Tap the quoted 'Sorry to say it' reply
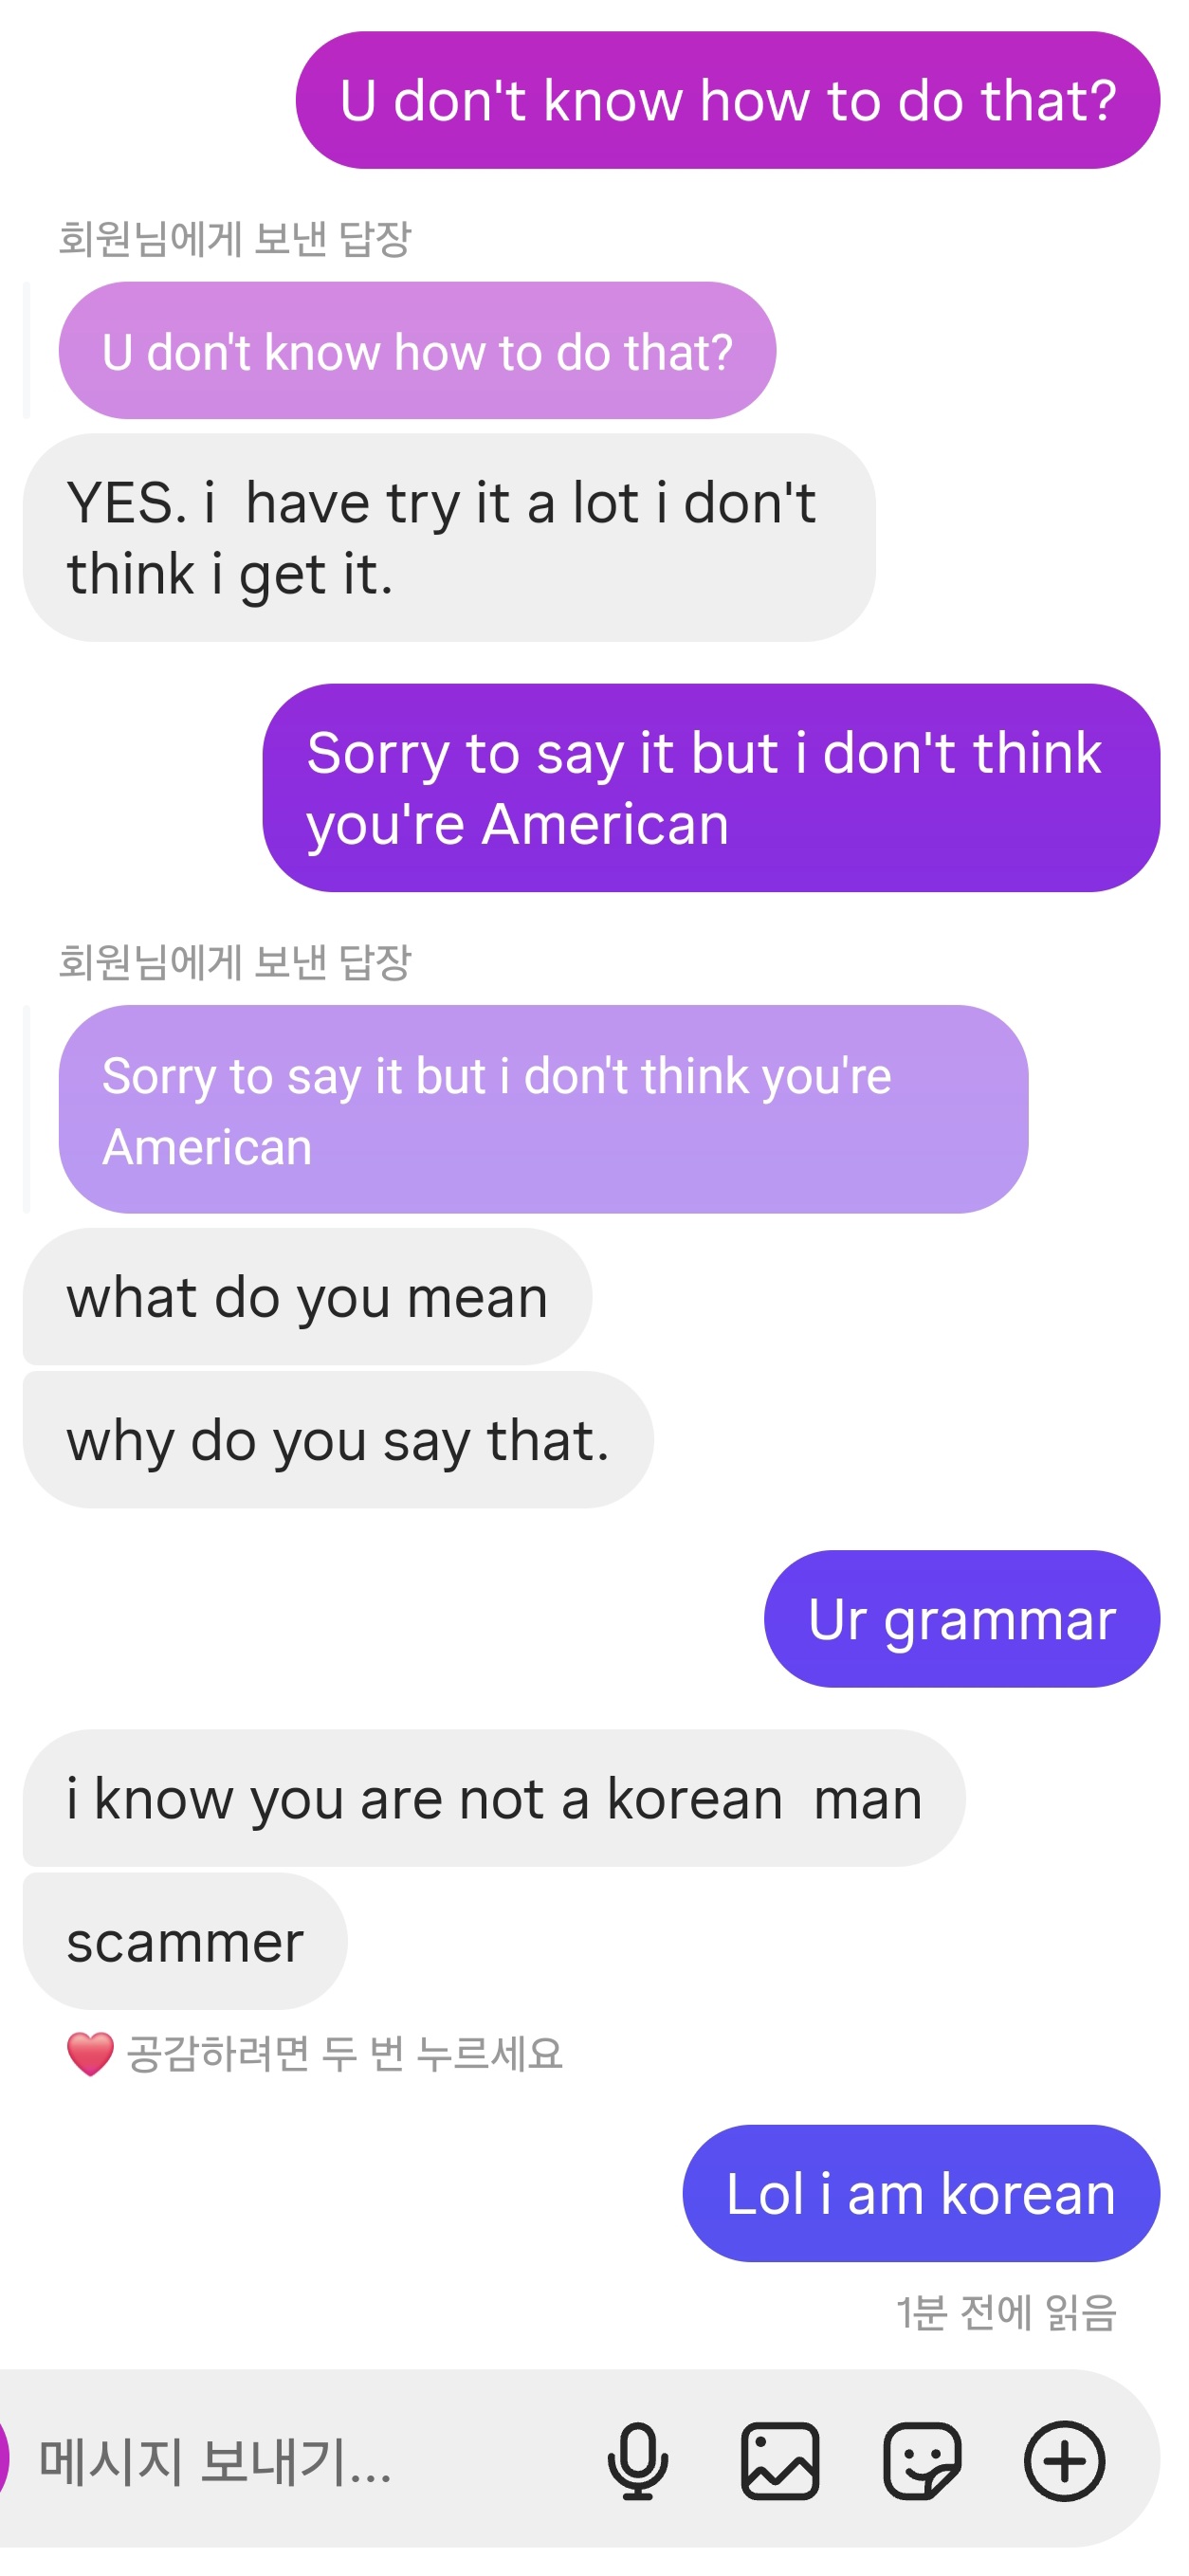The height and width of the screenshot is (2576, 1189). tap(543, 1109)
